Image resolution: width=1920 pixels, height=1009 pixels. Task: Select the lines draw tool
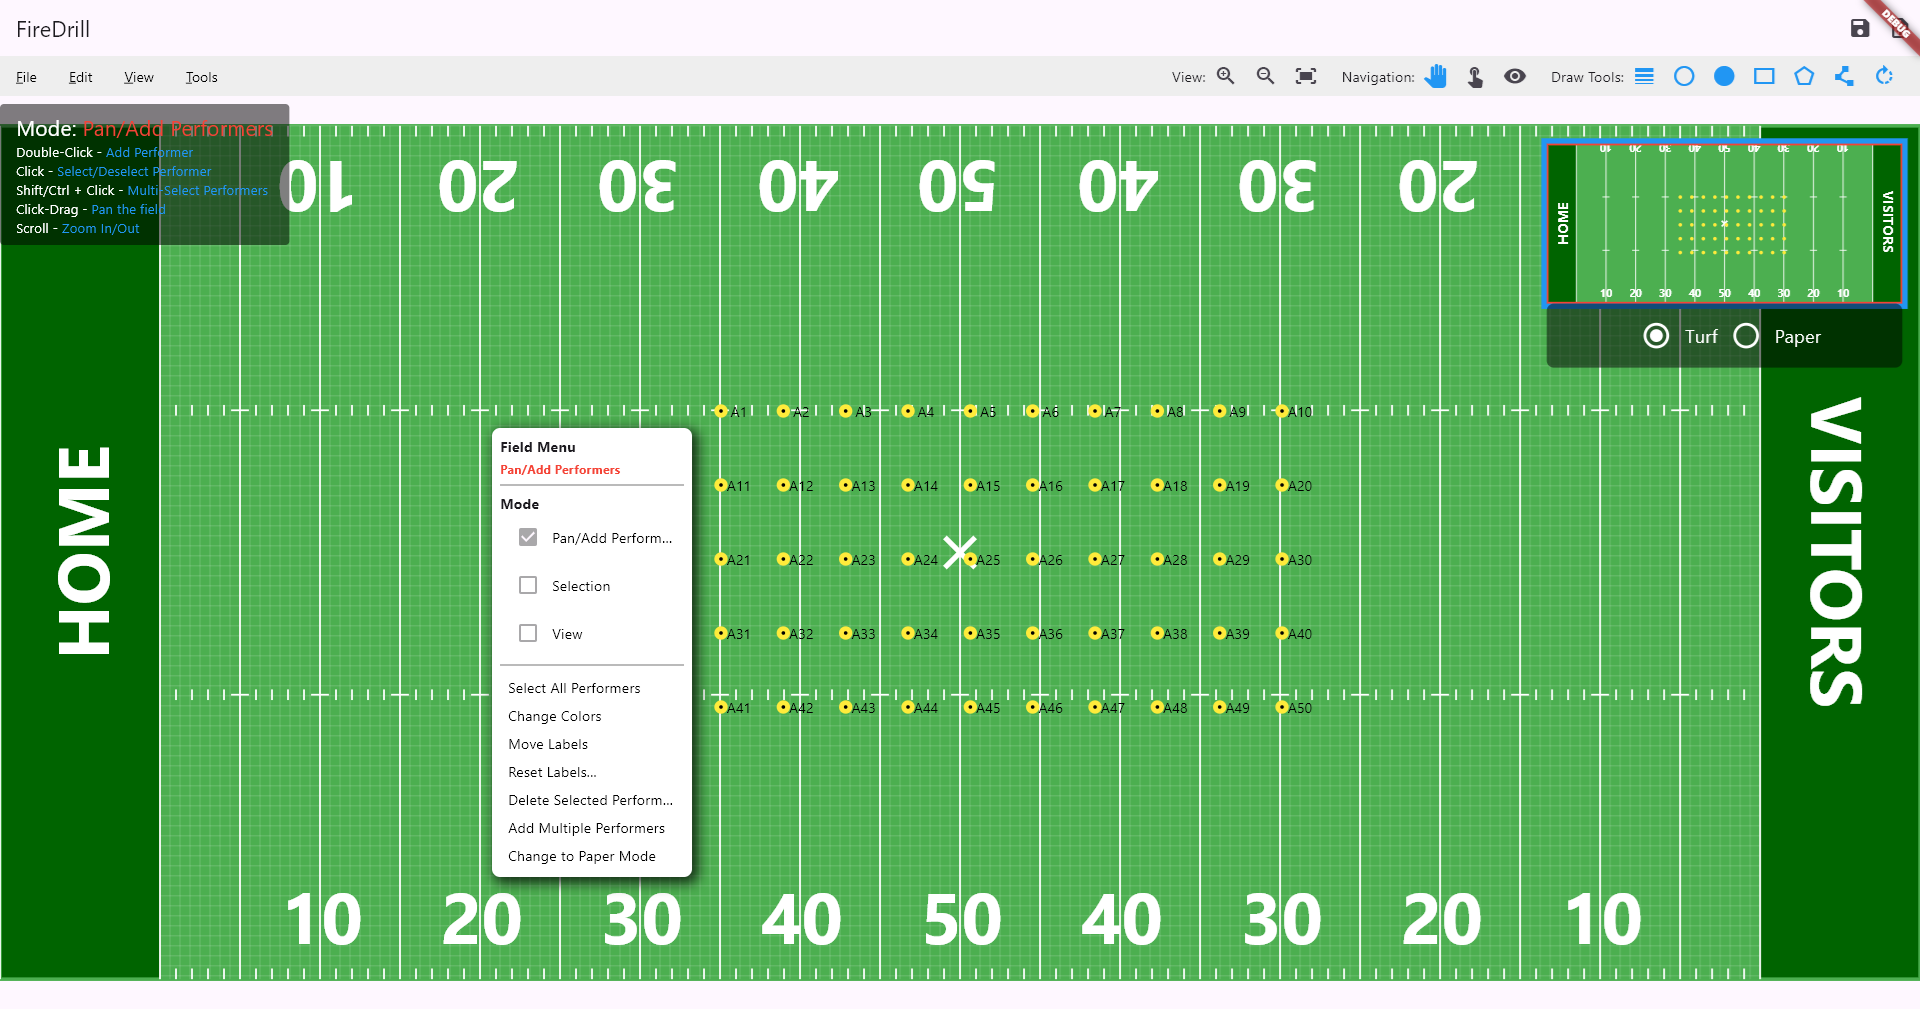click(1644, 76)
